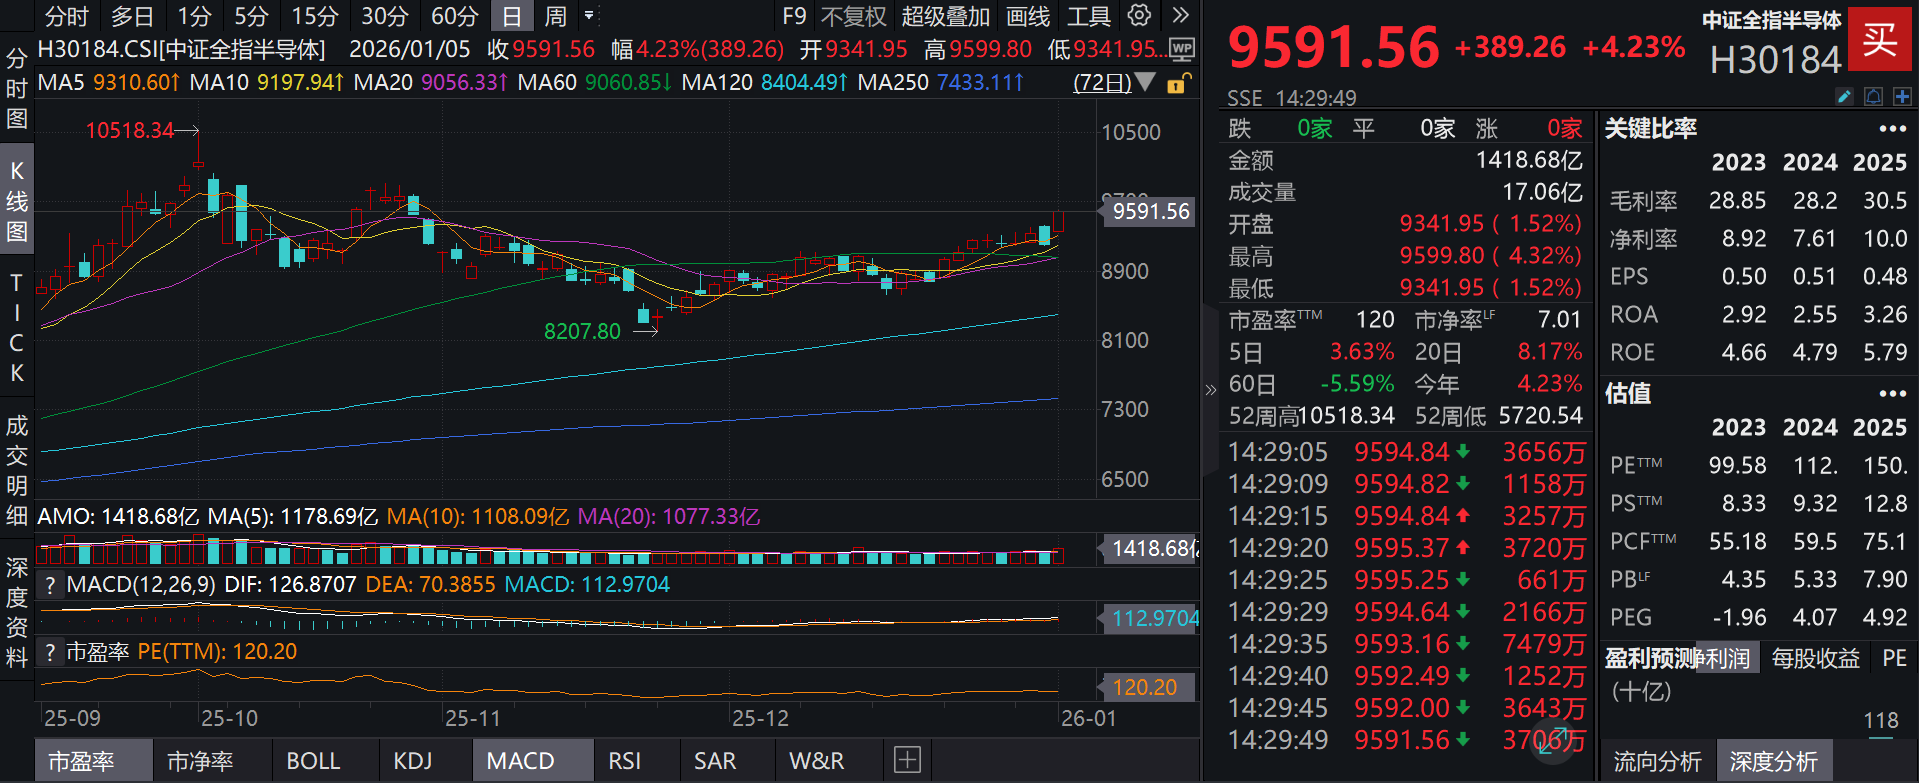Screen dimensions: 1919x783
Task: Open 关键比率 more options ellipsis
Action: (x=1892, y=129)
